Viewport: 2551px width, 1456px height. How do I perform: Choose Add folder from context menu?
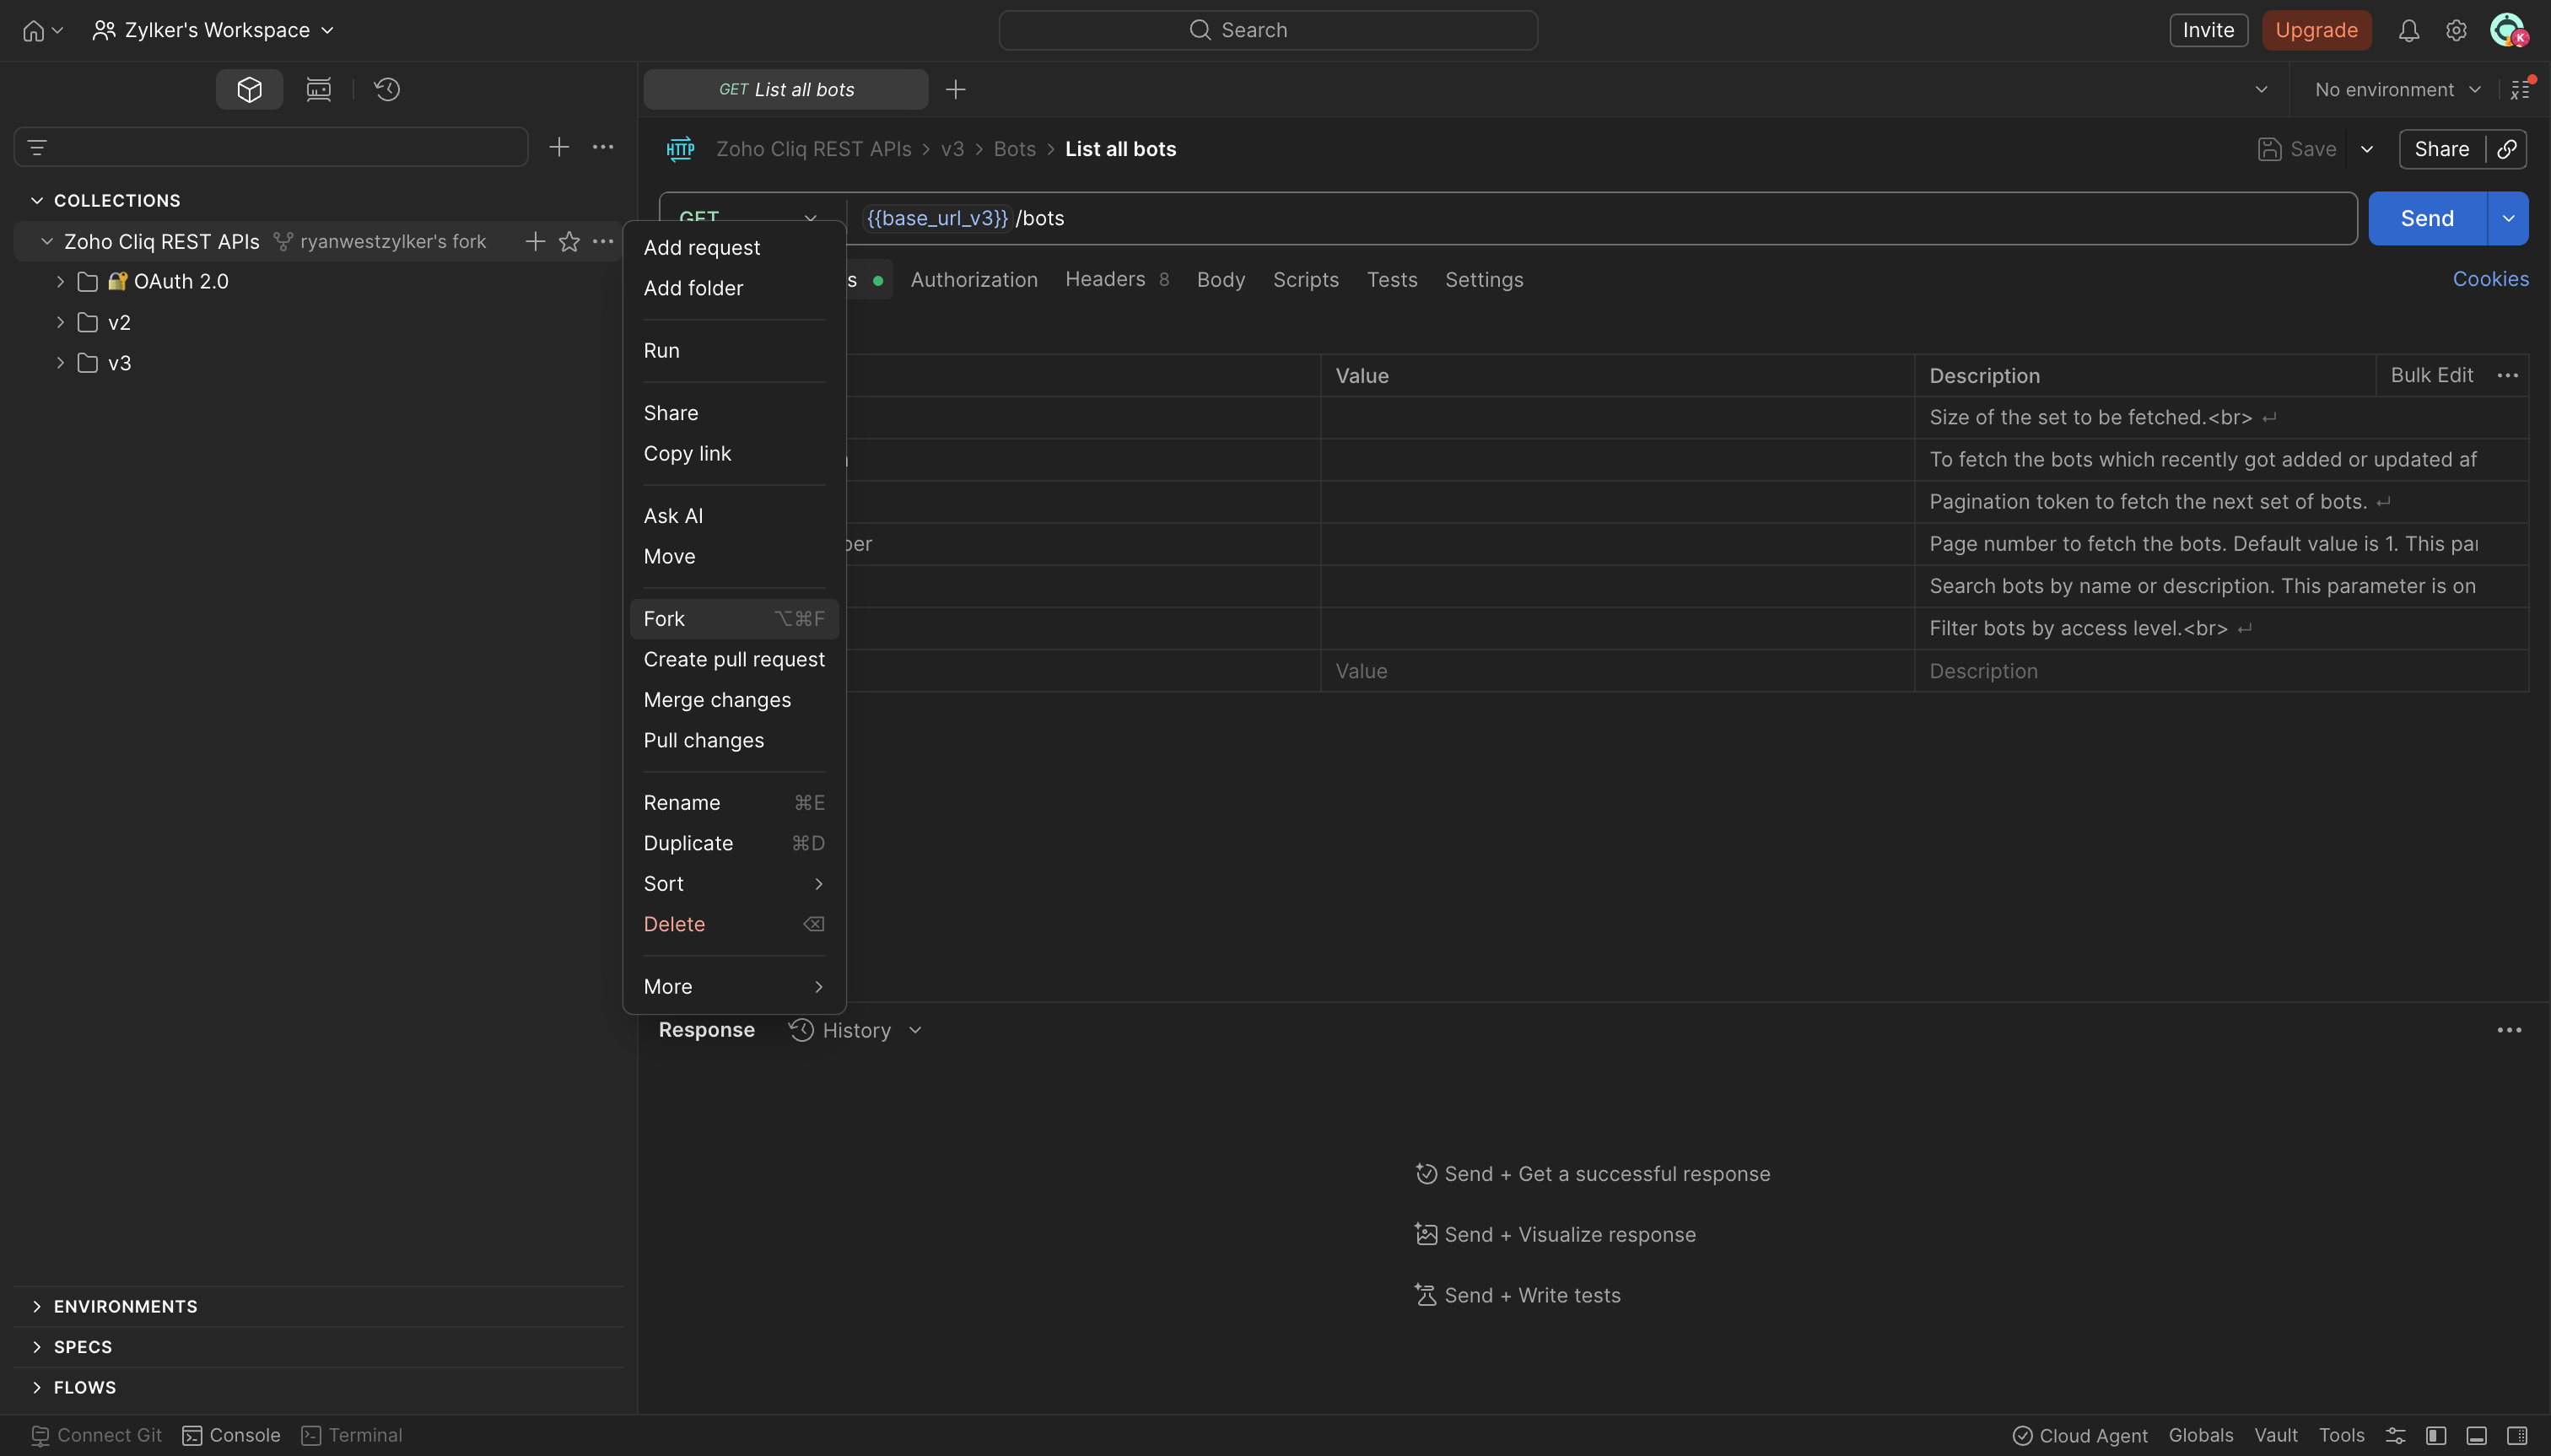[734, 288]
